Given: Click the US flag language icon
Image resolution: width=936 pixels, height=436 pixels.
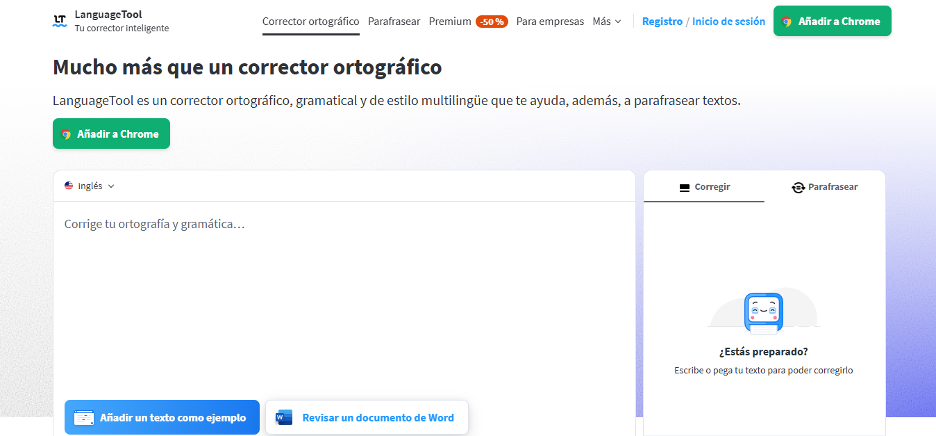Looking at the screenshot, I should (x=69, y=186).
